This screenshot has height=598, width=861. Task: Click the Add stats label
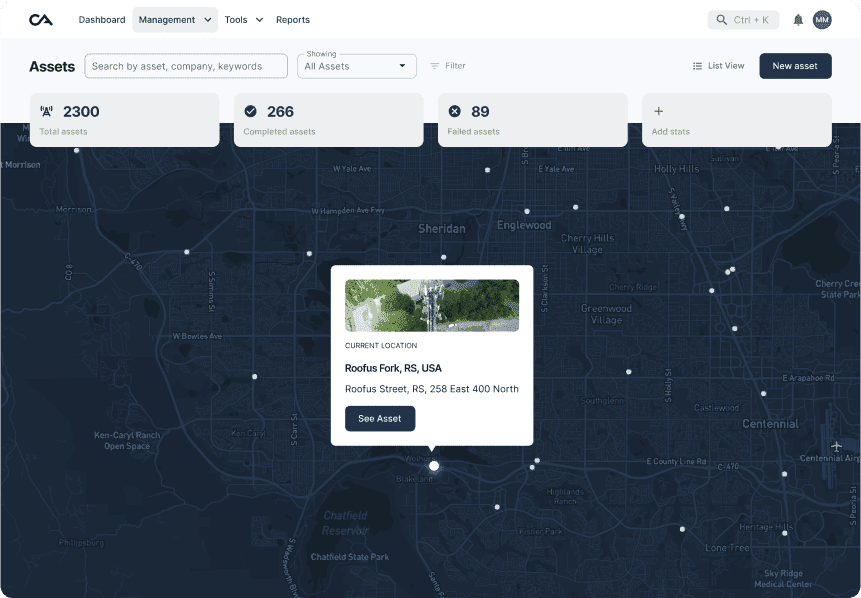pos(670,132)
